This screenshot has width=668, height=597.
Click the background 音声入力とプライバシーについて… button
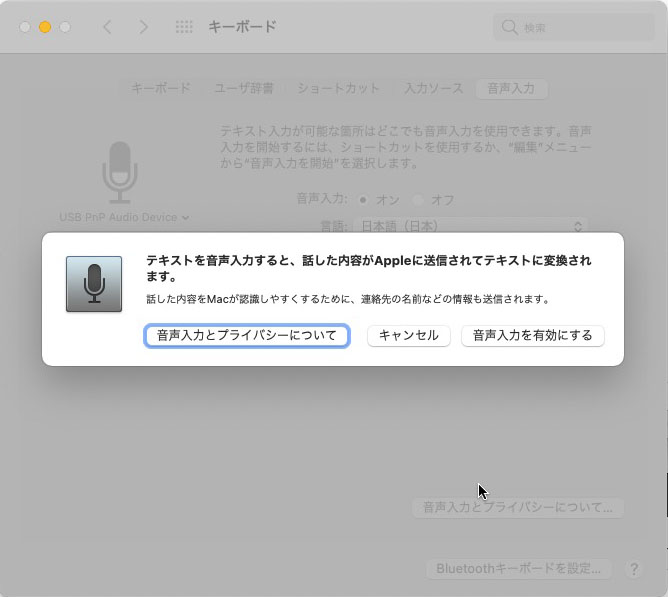518,508
